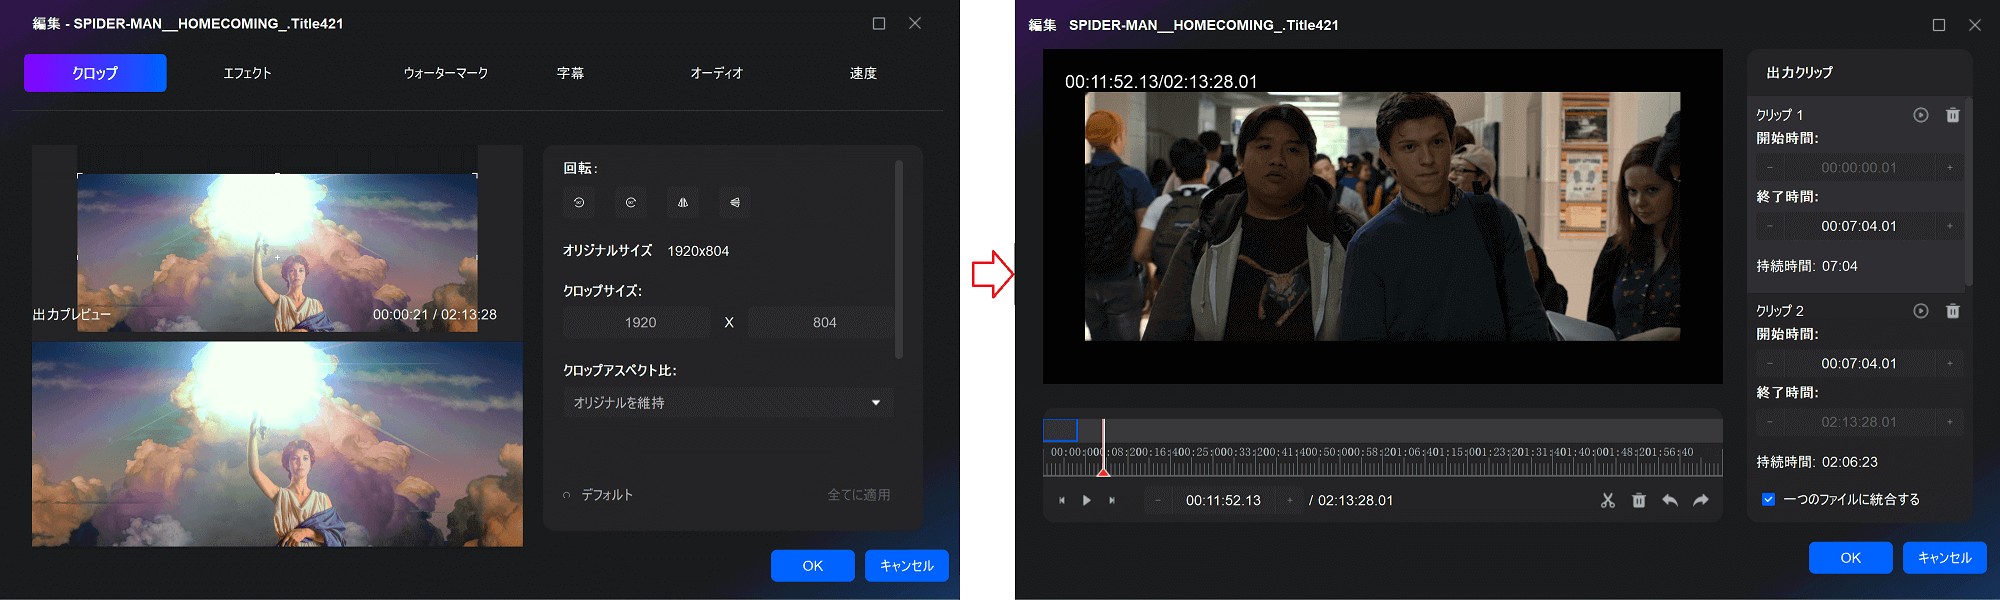Click the crop height field 804
The image size is (2000, 600).
(824, 322)
